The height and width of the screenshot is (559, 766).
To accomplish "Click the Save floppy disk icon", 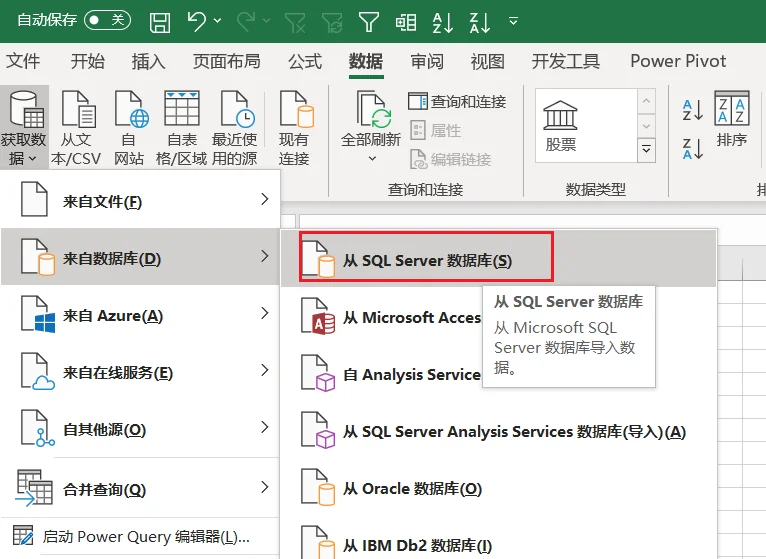I will 160,22.
